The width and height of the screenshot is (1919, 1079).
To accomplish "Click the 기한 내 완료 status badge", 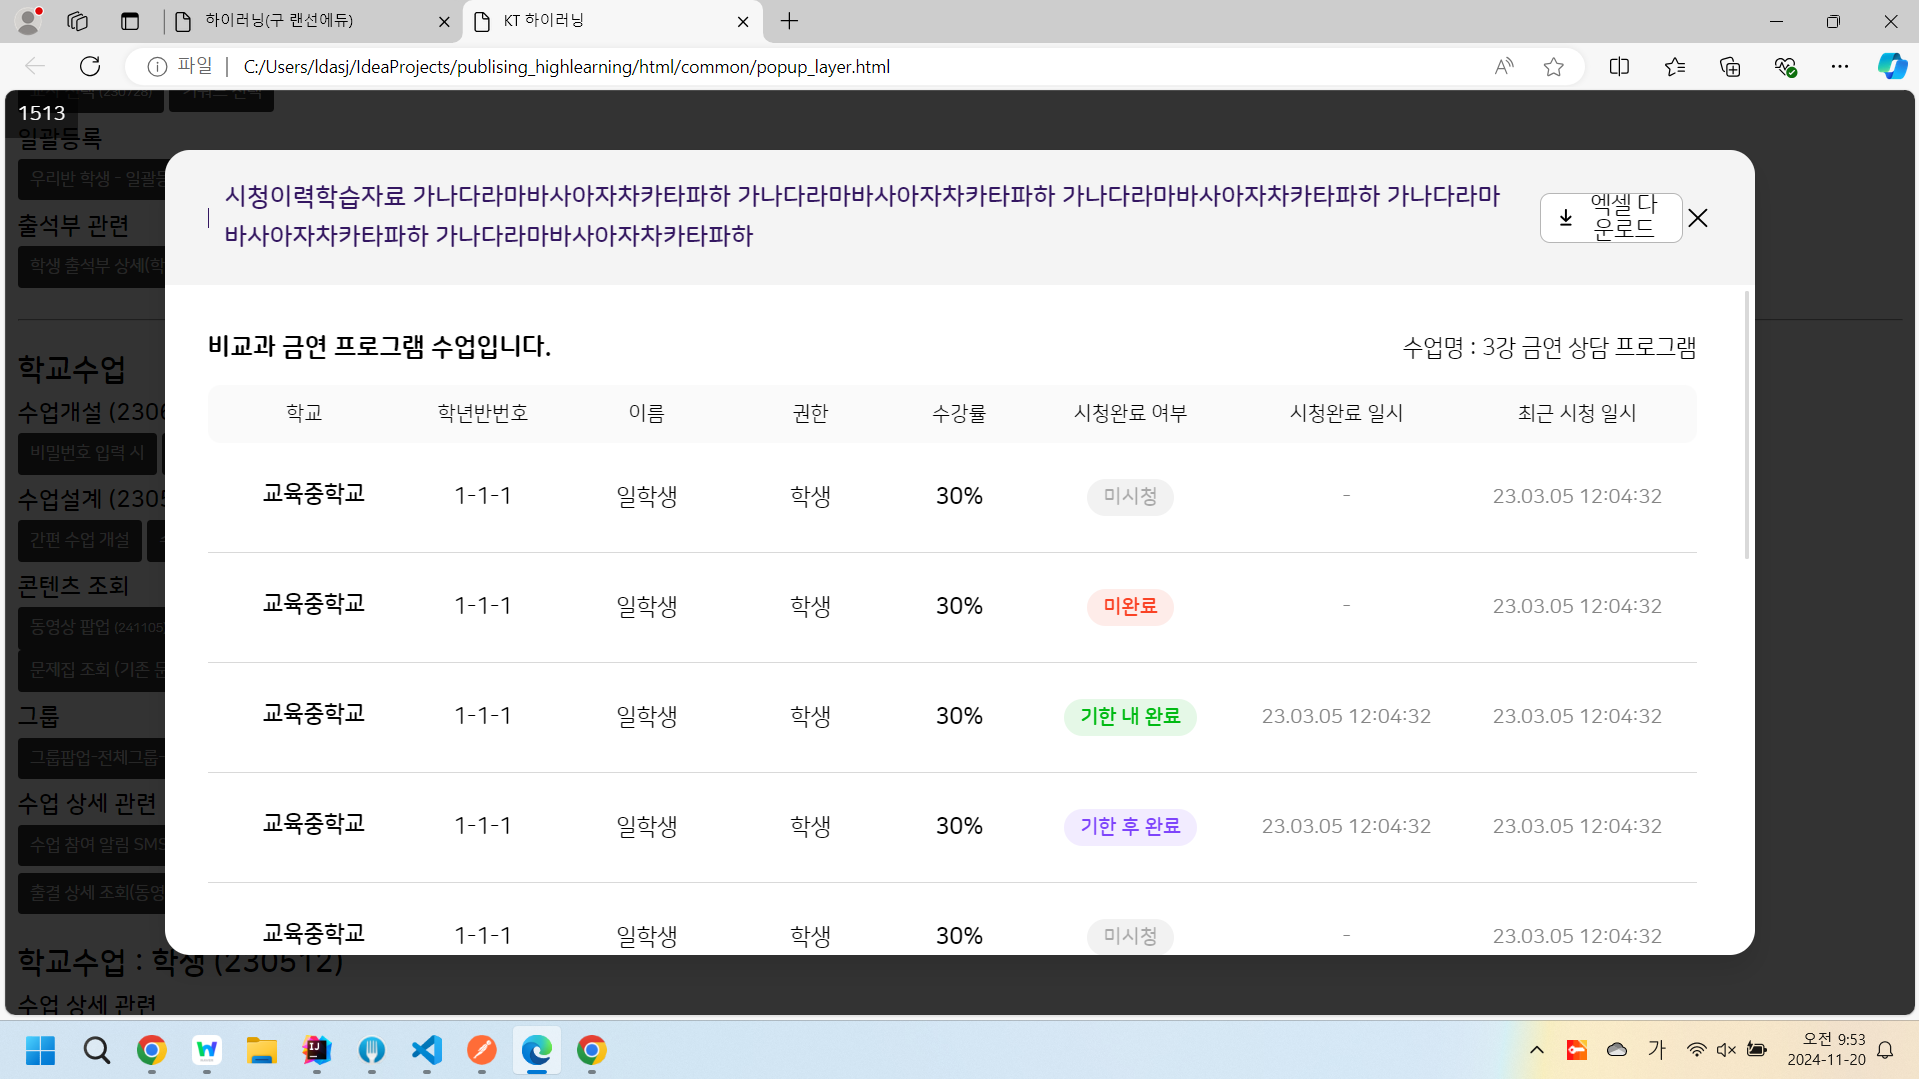I will (1130, 716).
